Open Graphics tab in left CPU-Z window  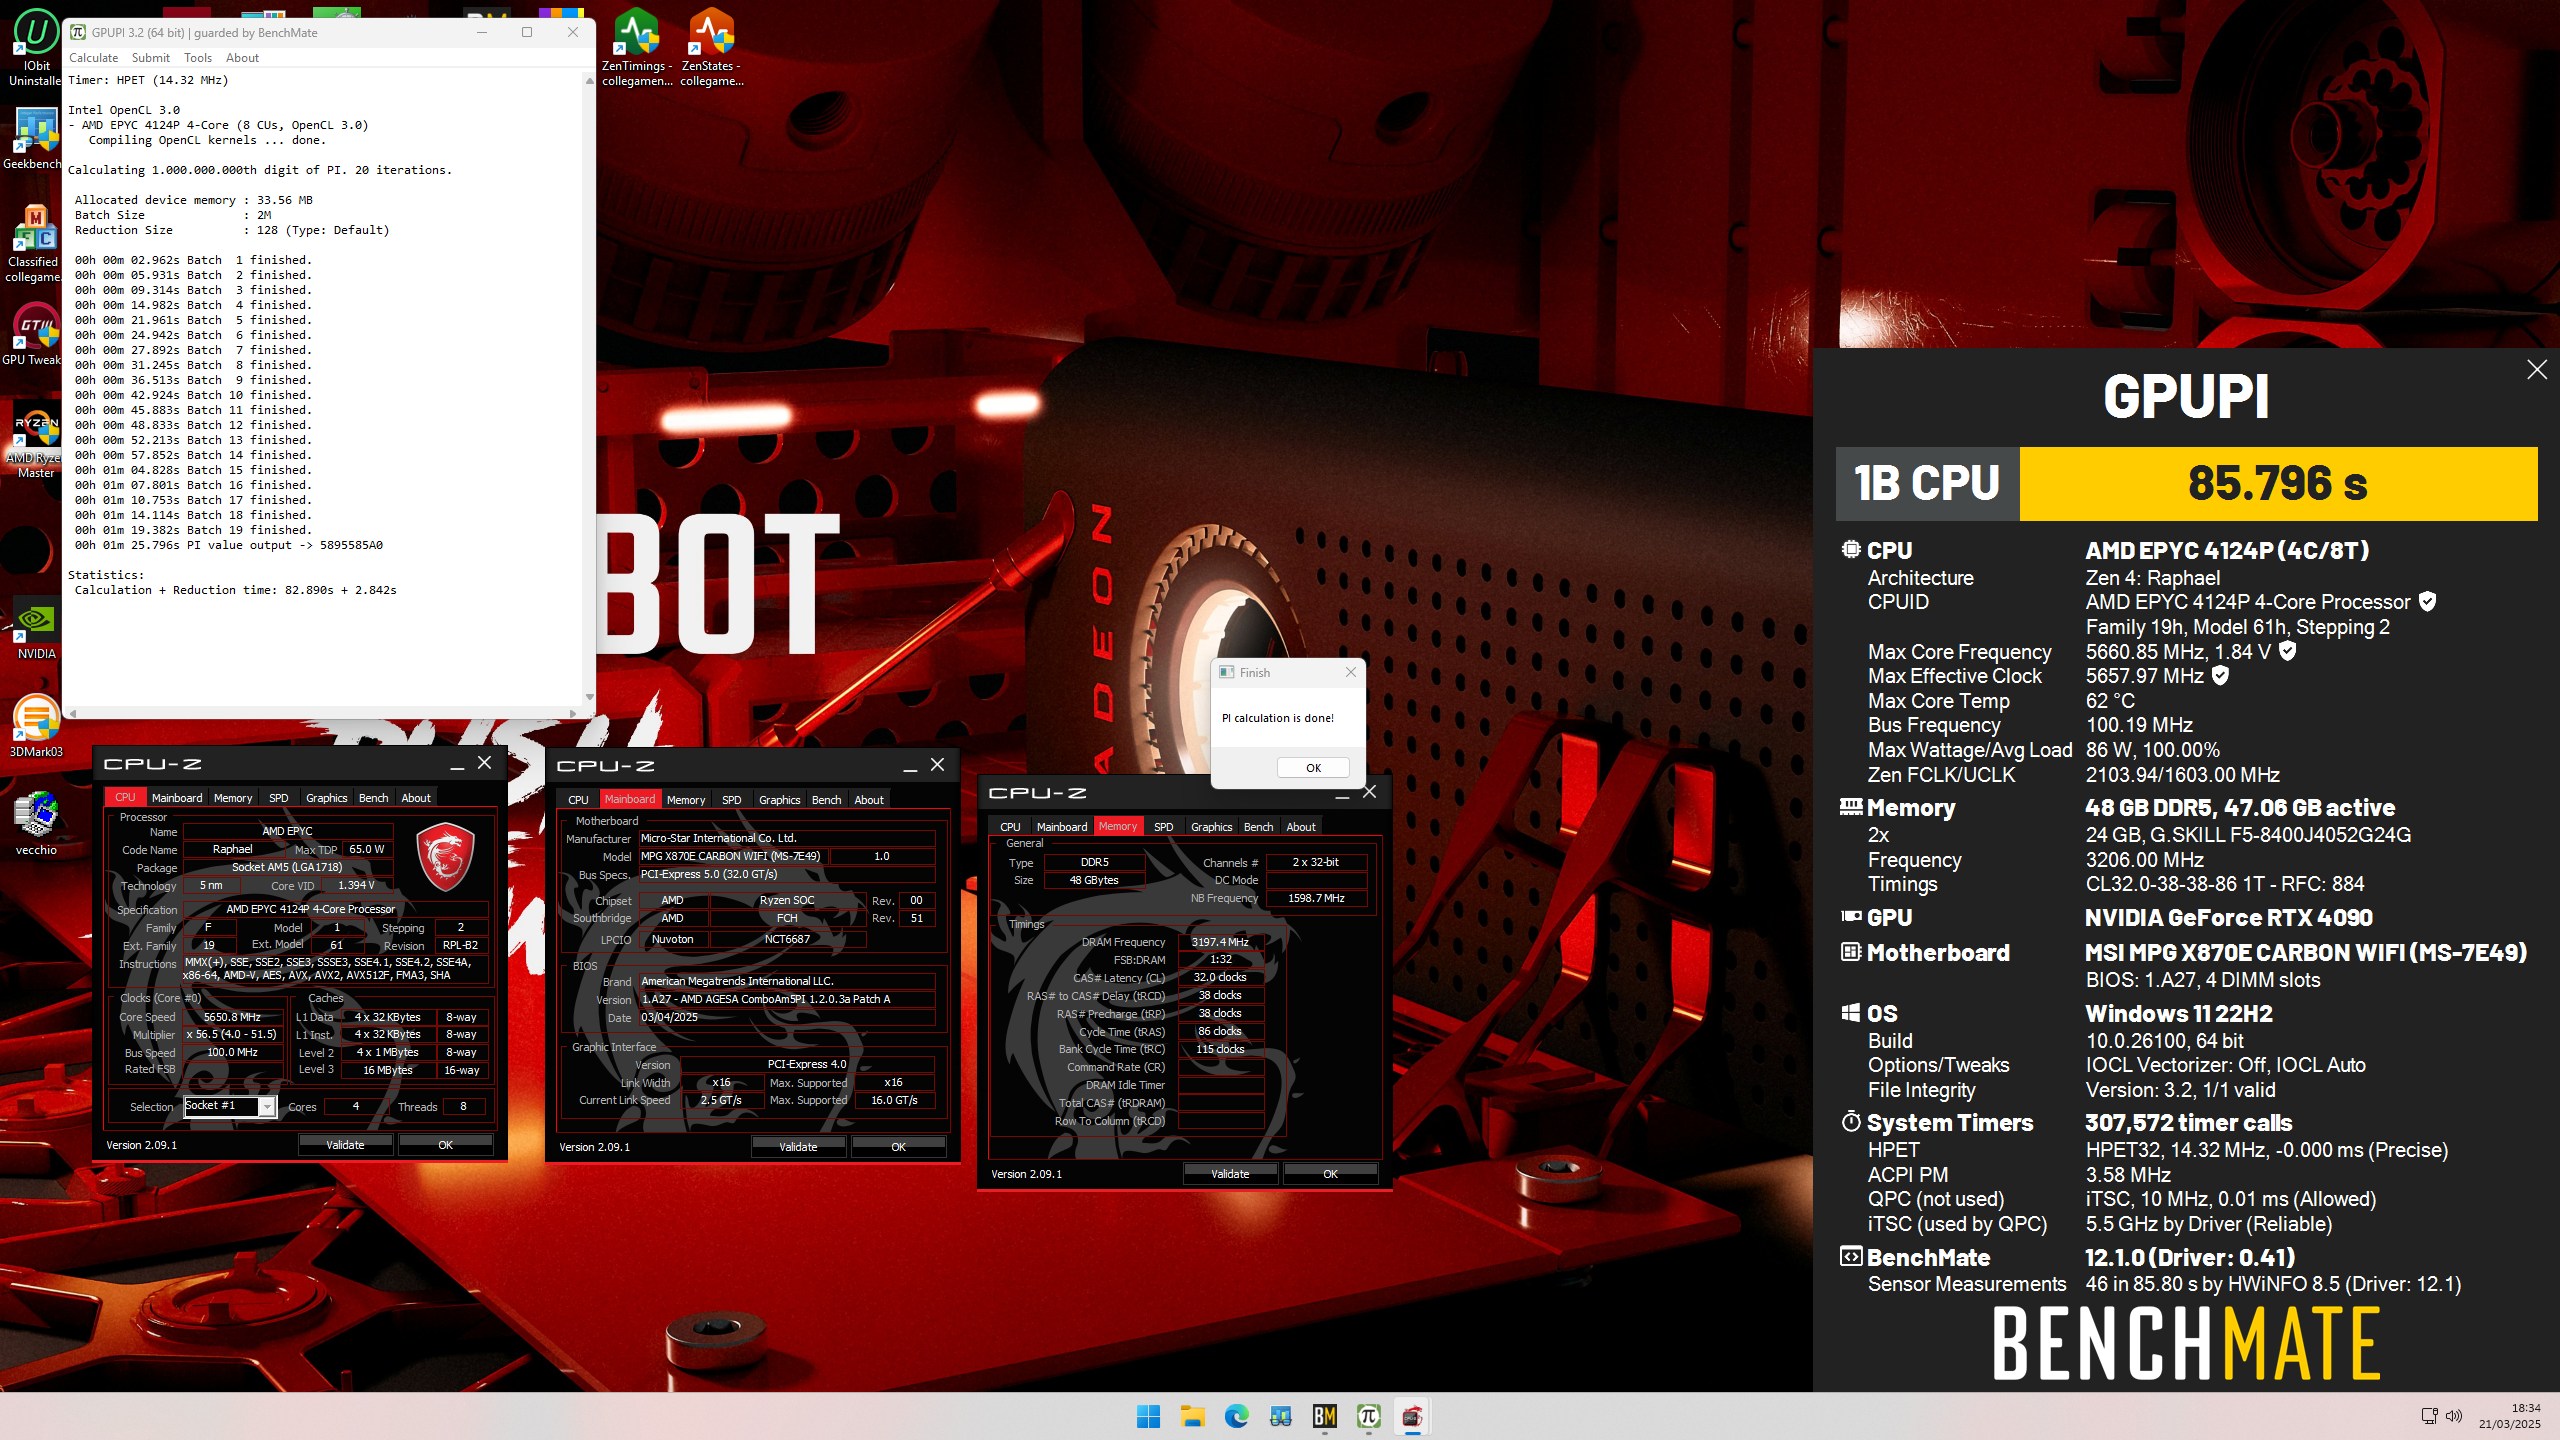pyautogui.click(x=327, y=798)
